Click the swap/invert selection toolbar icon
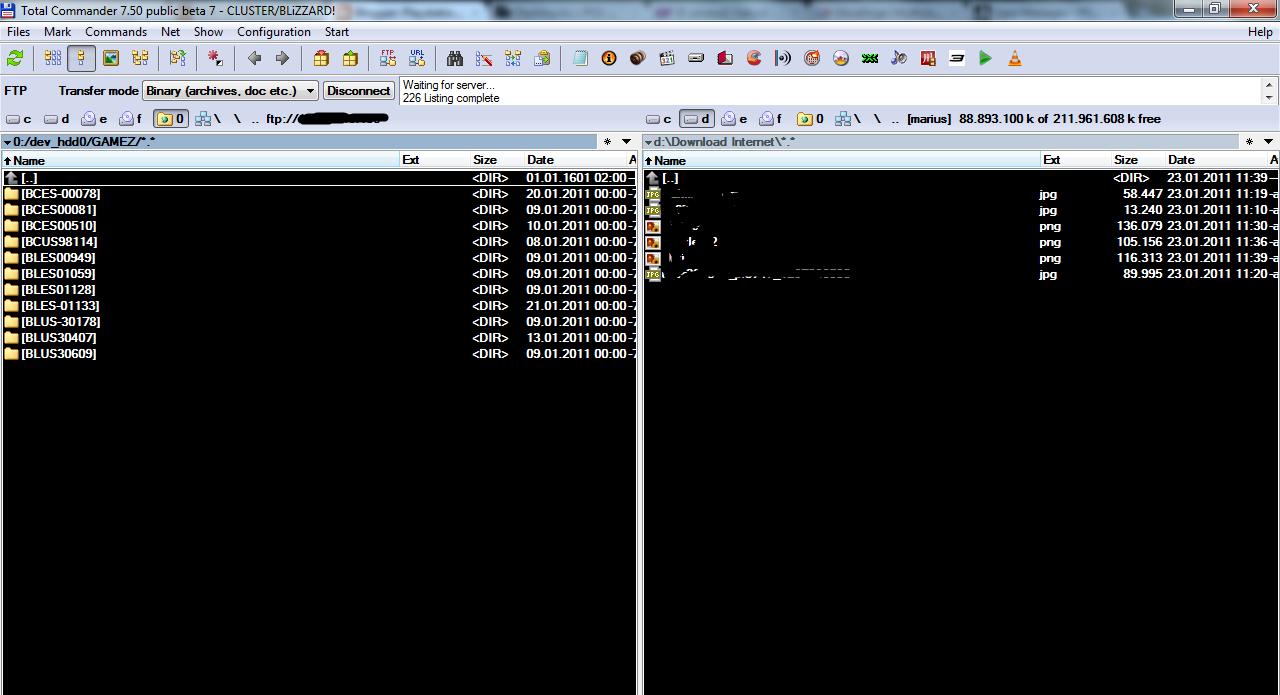The width and height of the screenshot is (1280, 695). [x=178, y=58]
